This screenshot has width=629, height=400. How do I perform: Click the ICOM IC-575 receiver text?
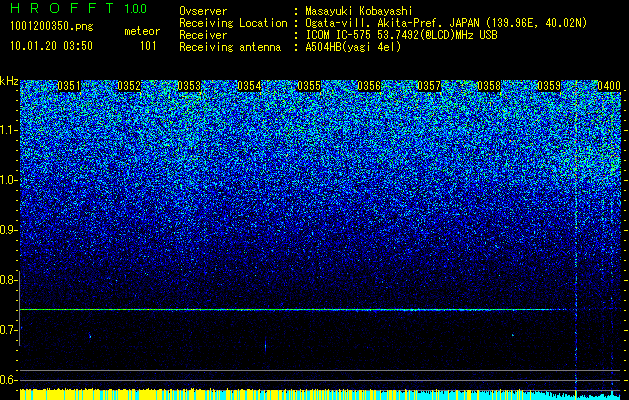pos(401,35)
